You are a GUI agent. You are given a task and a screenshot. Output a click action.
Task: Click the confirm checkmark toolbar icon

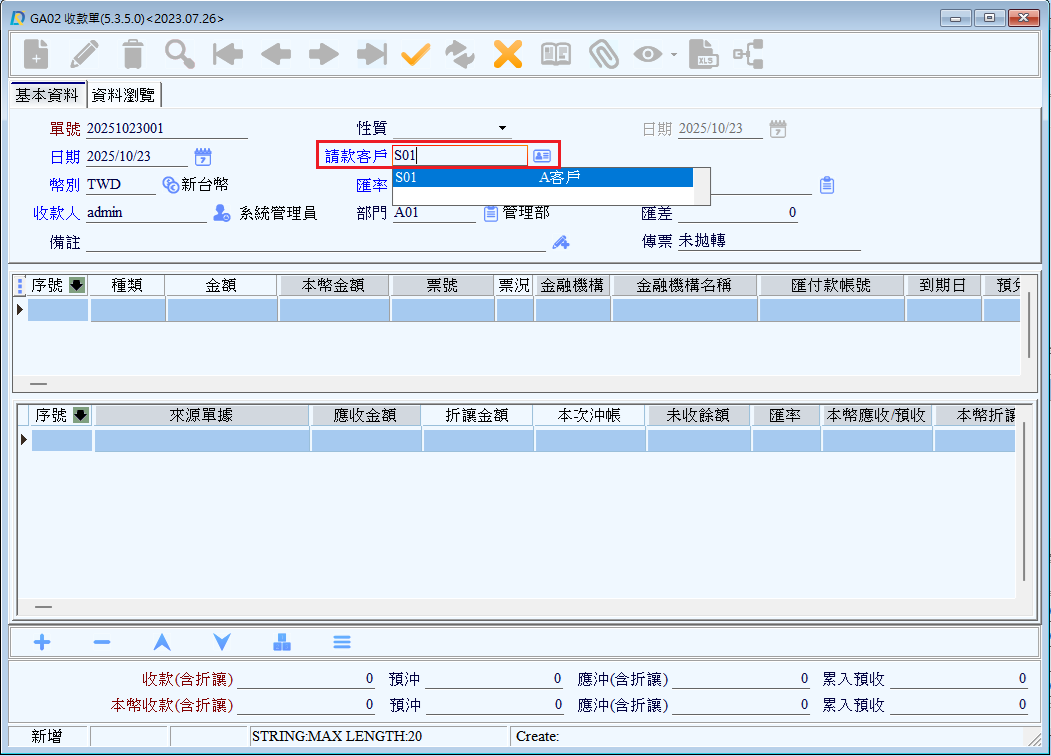415,54
